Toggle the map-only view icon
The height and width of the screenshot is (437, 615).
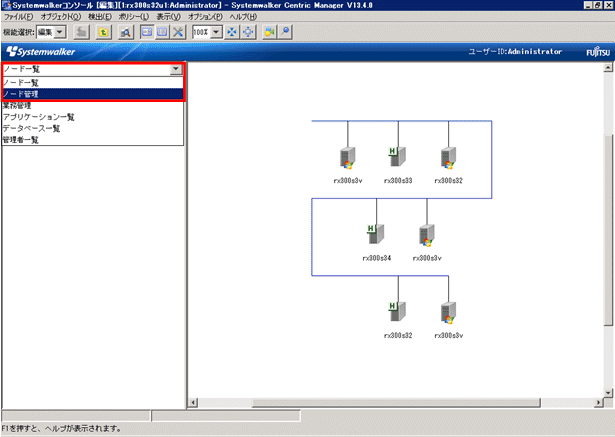162,32
